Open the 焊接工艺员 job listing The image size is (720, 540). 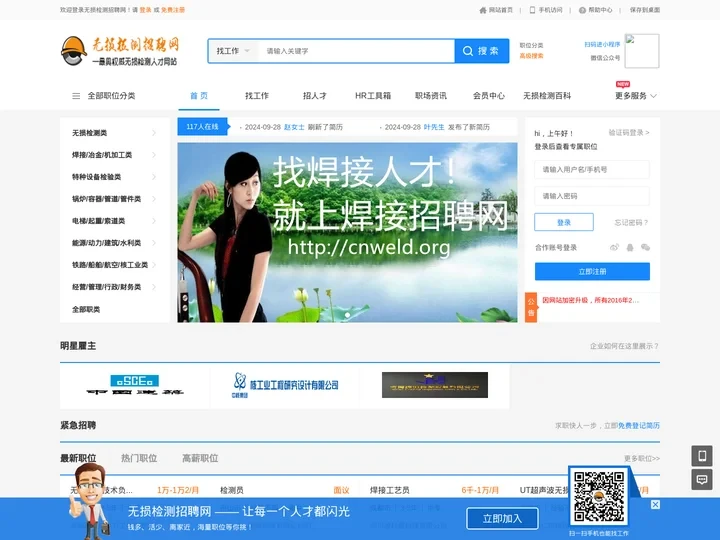coord(389,490)
